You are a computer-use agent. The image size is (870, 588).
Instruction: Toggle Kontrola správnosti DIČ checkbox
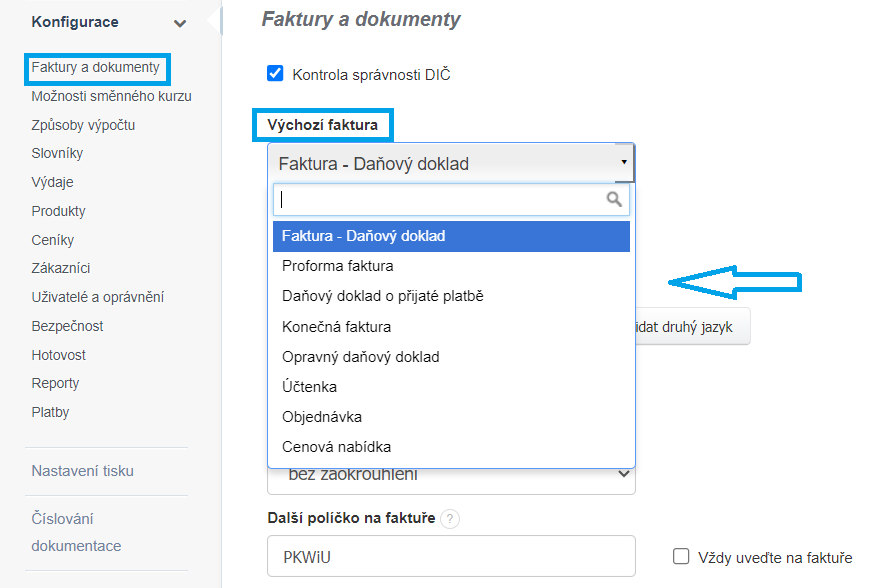(x=276, y=73)
